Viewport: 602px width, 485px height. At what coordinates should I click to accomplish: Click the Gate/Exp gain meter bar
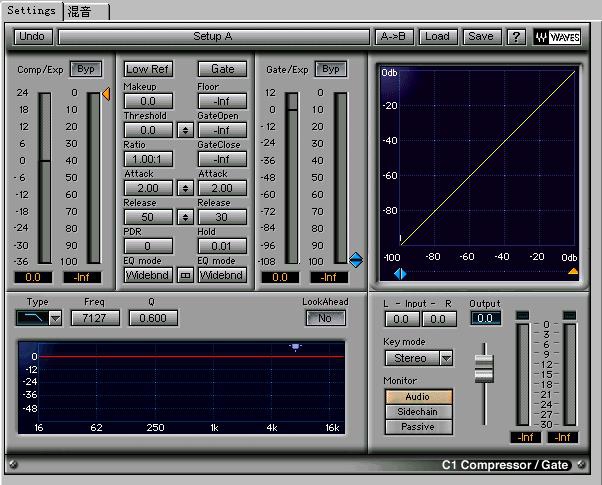[292, 178]
